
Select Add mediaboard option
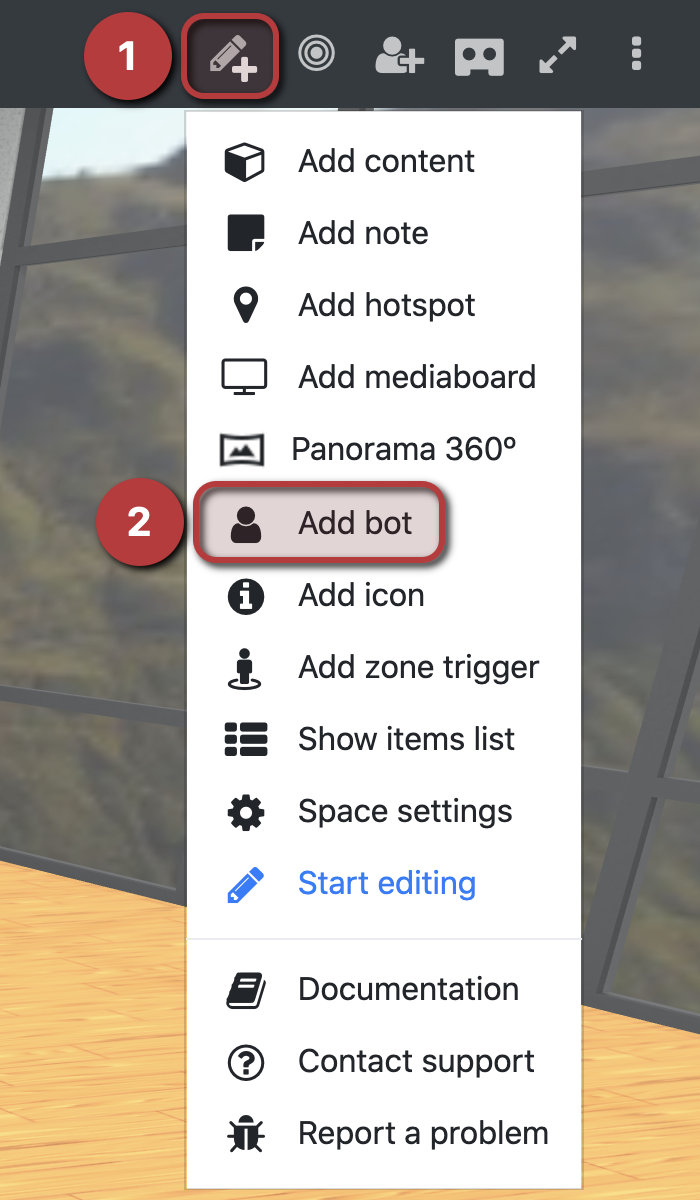click(x=384, y=377)
